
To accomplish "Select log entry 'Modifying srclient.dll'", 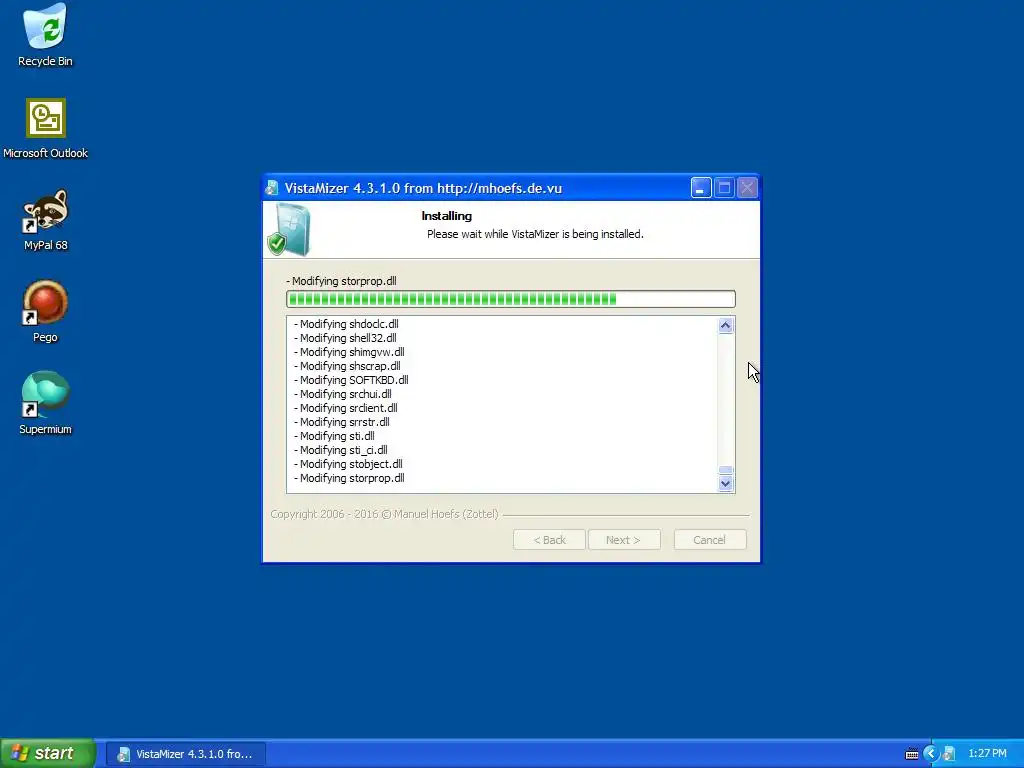I will tap(345, 408).
